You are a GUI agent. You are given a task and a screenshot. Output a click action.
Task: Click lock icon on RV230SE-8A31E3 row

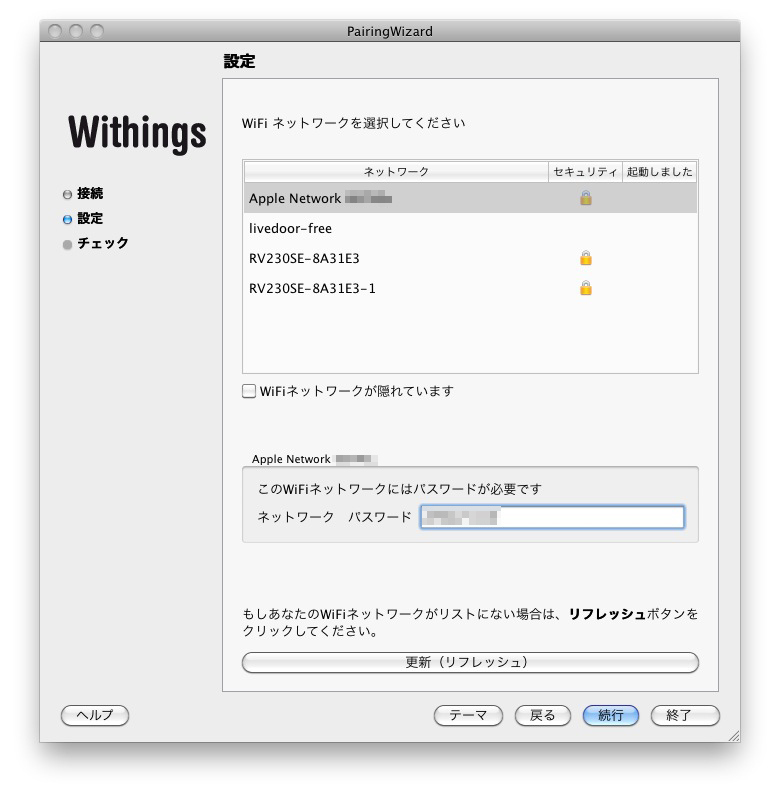pyautogui.click(x=586, y=258)
